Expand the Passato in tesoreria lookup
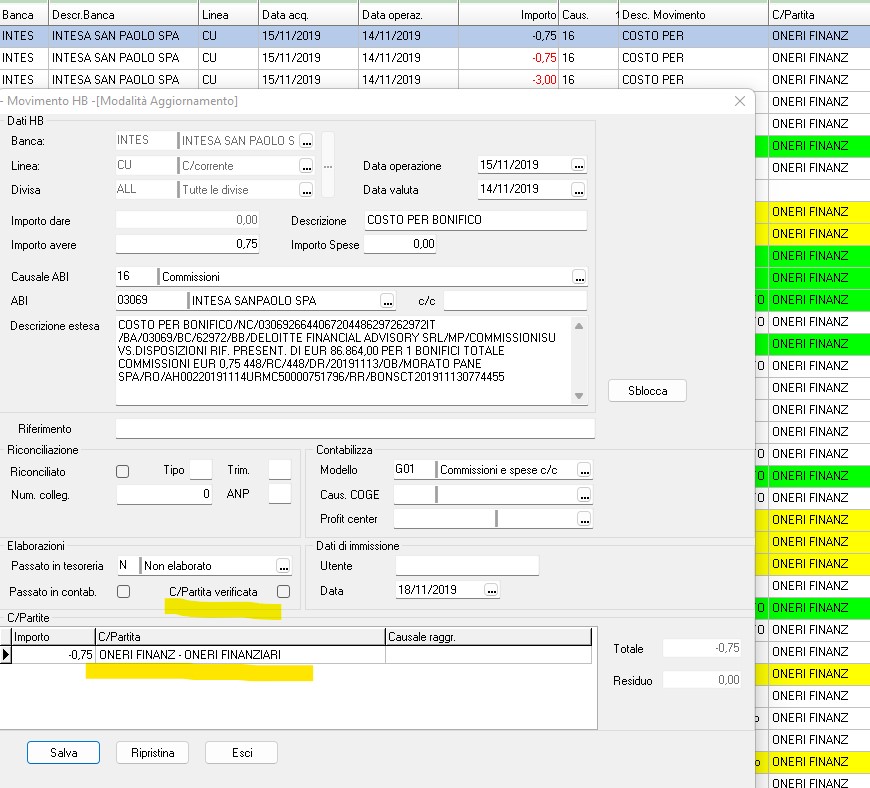Image resolution: width=870 pixels, height=788 pixels. tap(284, 566)
